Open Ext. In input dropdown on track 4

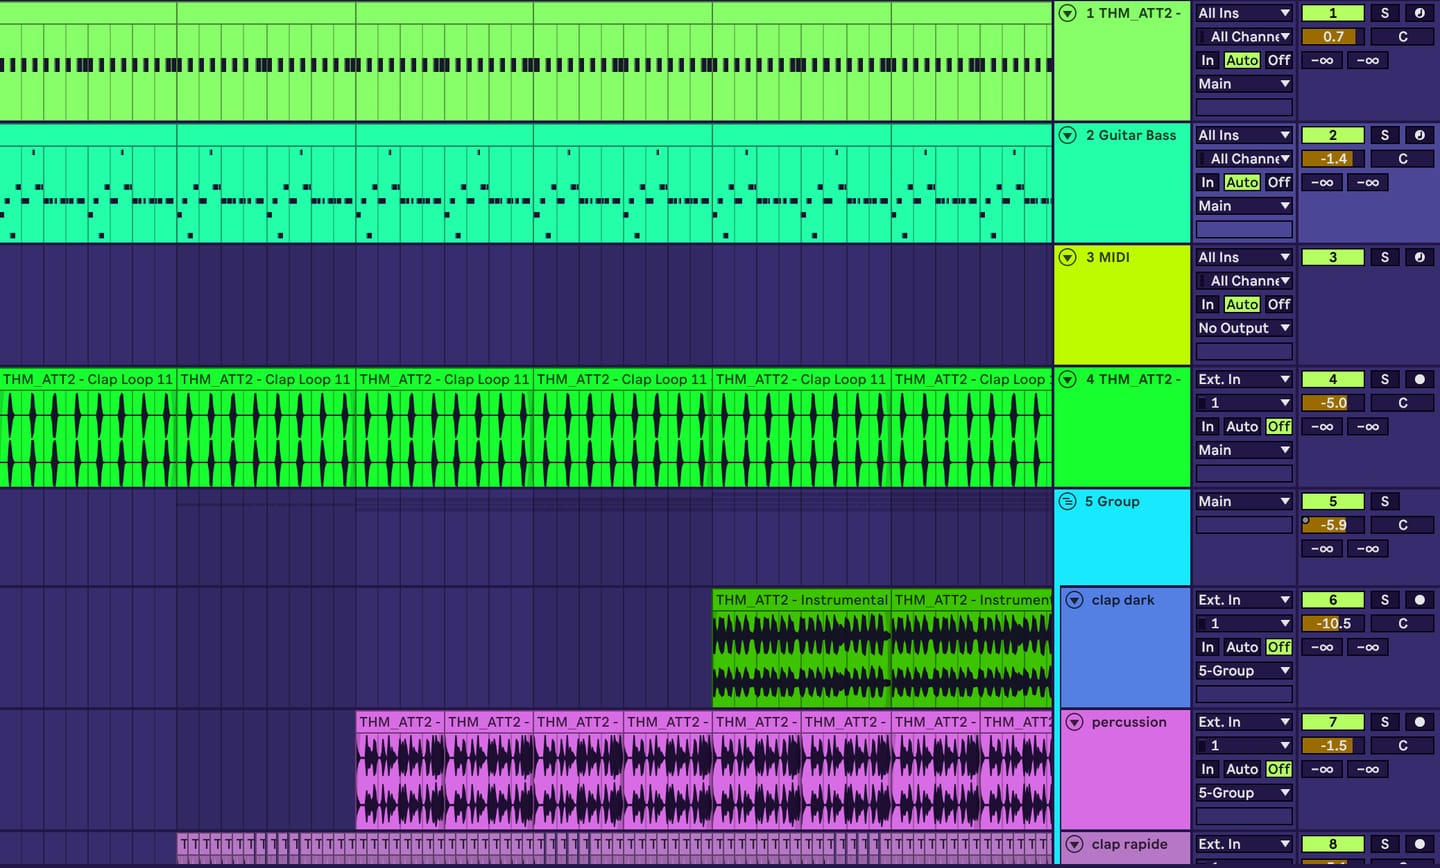point(1244,379)
